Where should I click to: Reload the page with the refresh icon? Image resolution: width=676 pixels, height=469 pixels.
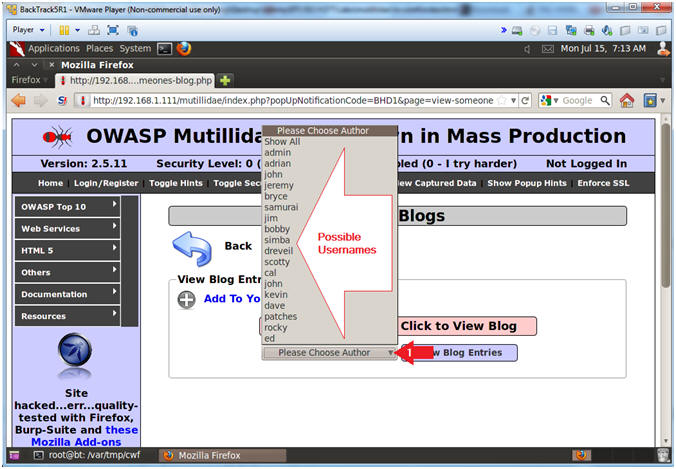pyautogui.click(x=525, y=101)
